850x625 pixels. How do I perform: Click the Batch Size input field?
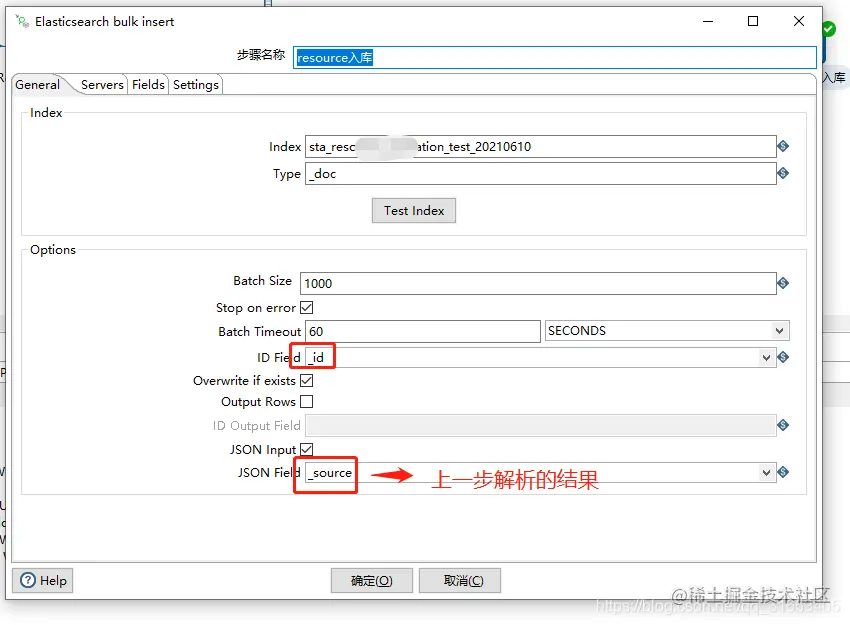point(538,283)
